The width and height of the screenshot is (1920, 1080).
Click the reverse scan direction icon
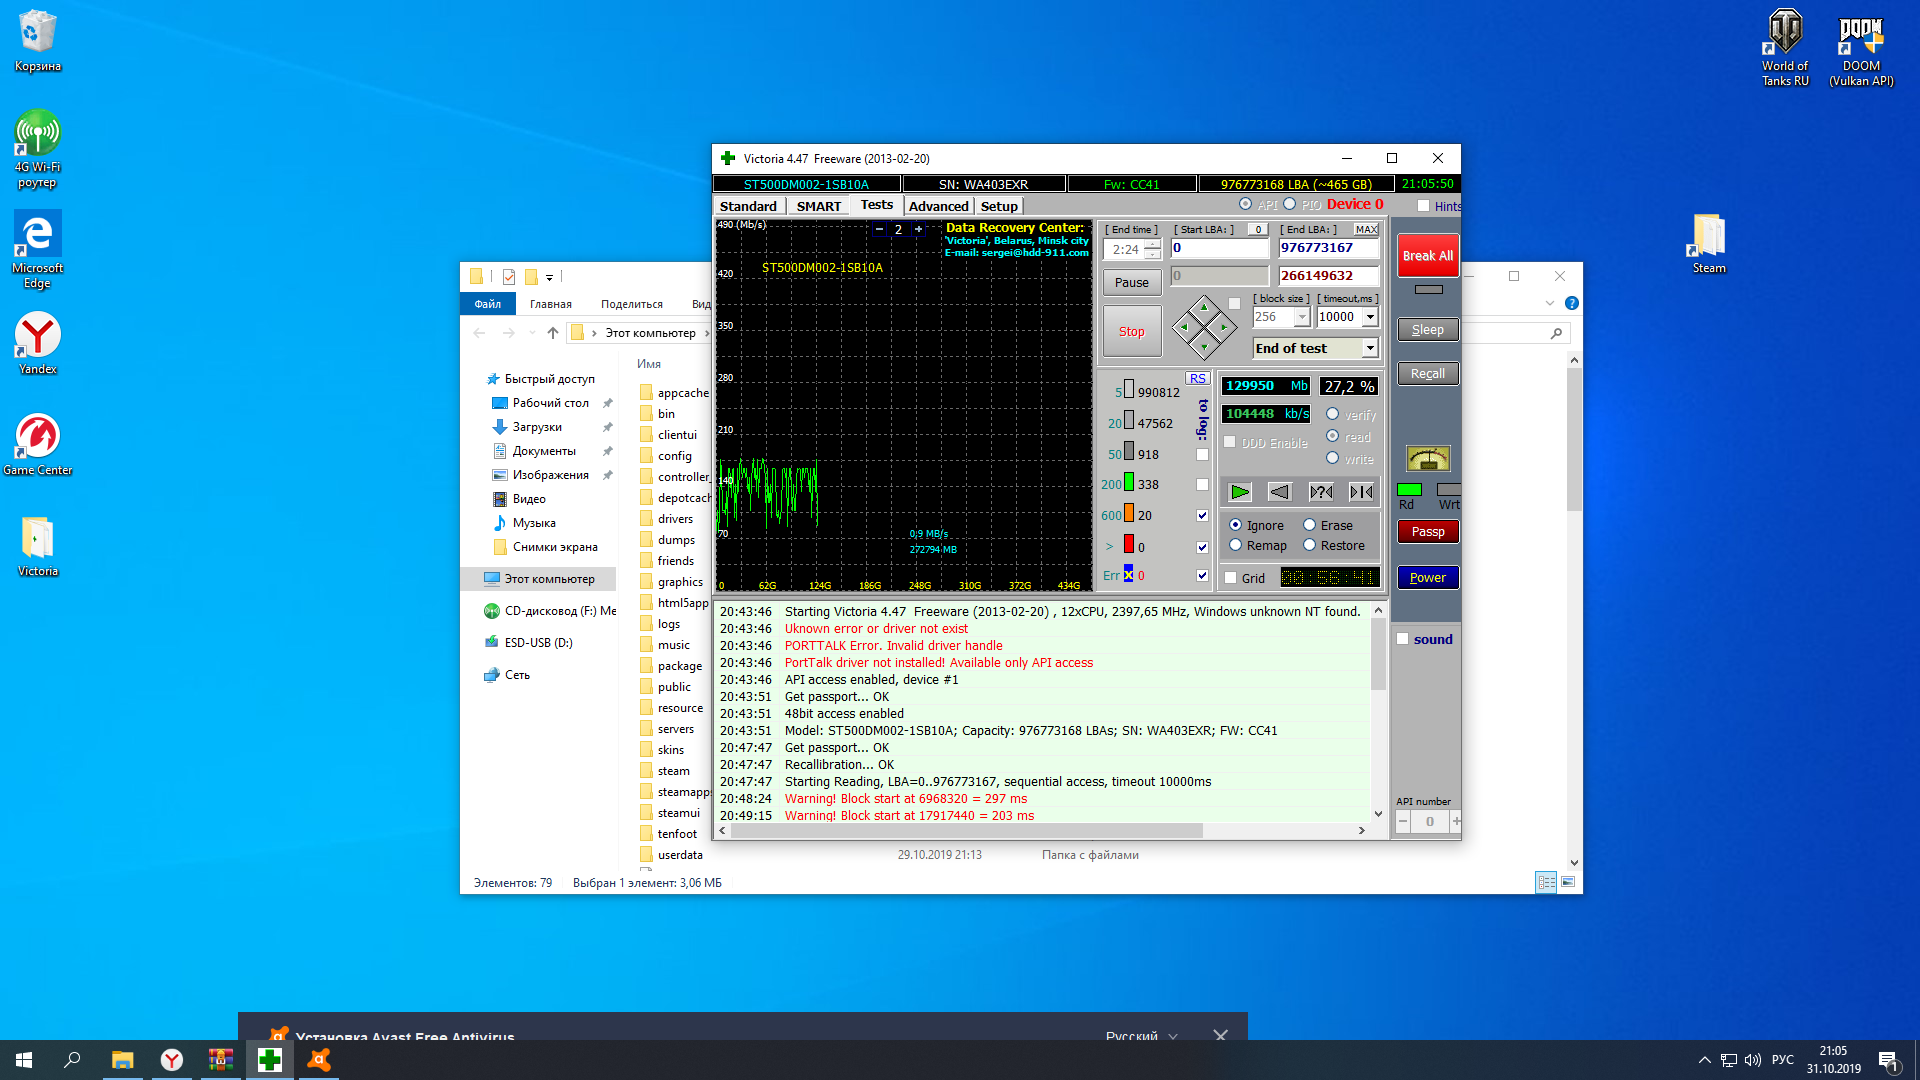click(x=1280, y=492)
